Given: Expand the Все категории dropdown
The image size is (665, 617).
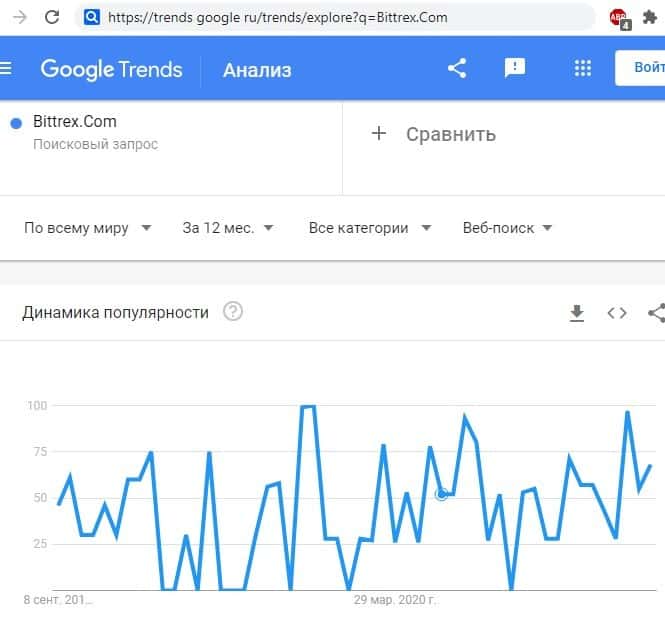Looking at the screenshot, I should [370, 228].
